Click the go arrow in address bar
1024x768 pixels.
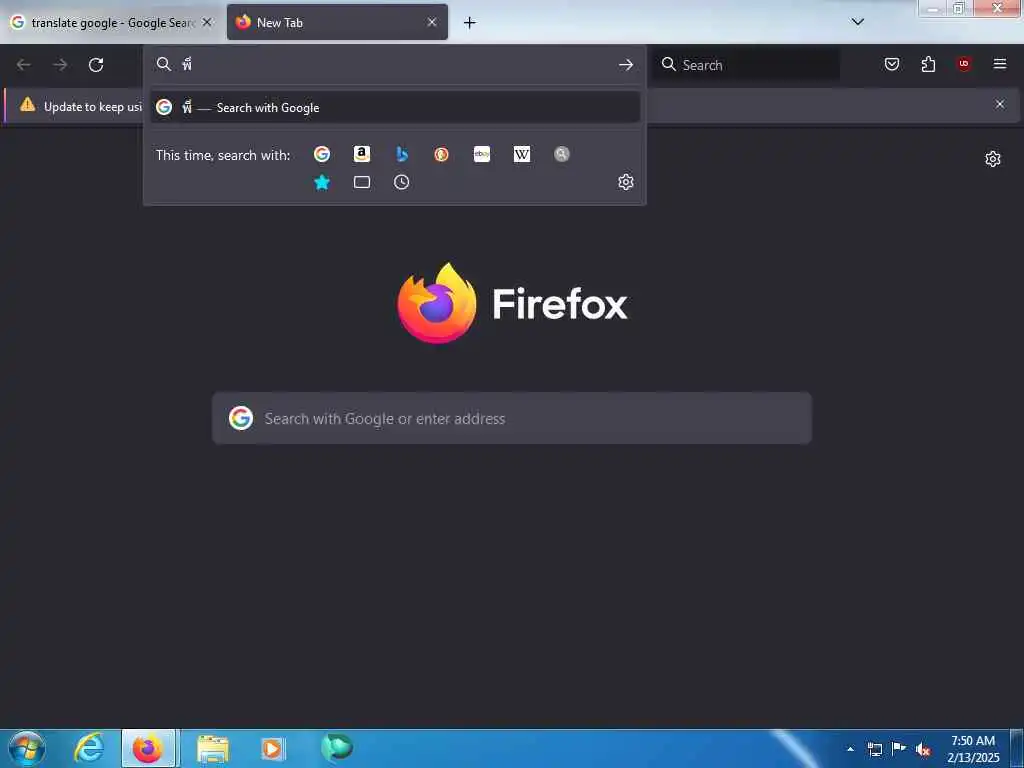(626, 65)
